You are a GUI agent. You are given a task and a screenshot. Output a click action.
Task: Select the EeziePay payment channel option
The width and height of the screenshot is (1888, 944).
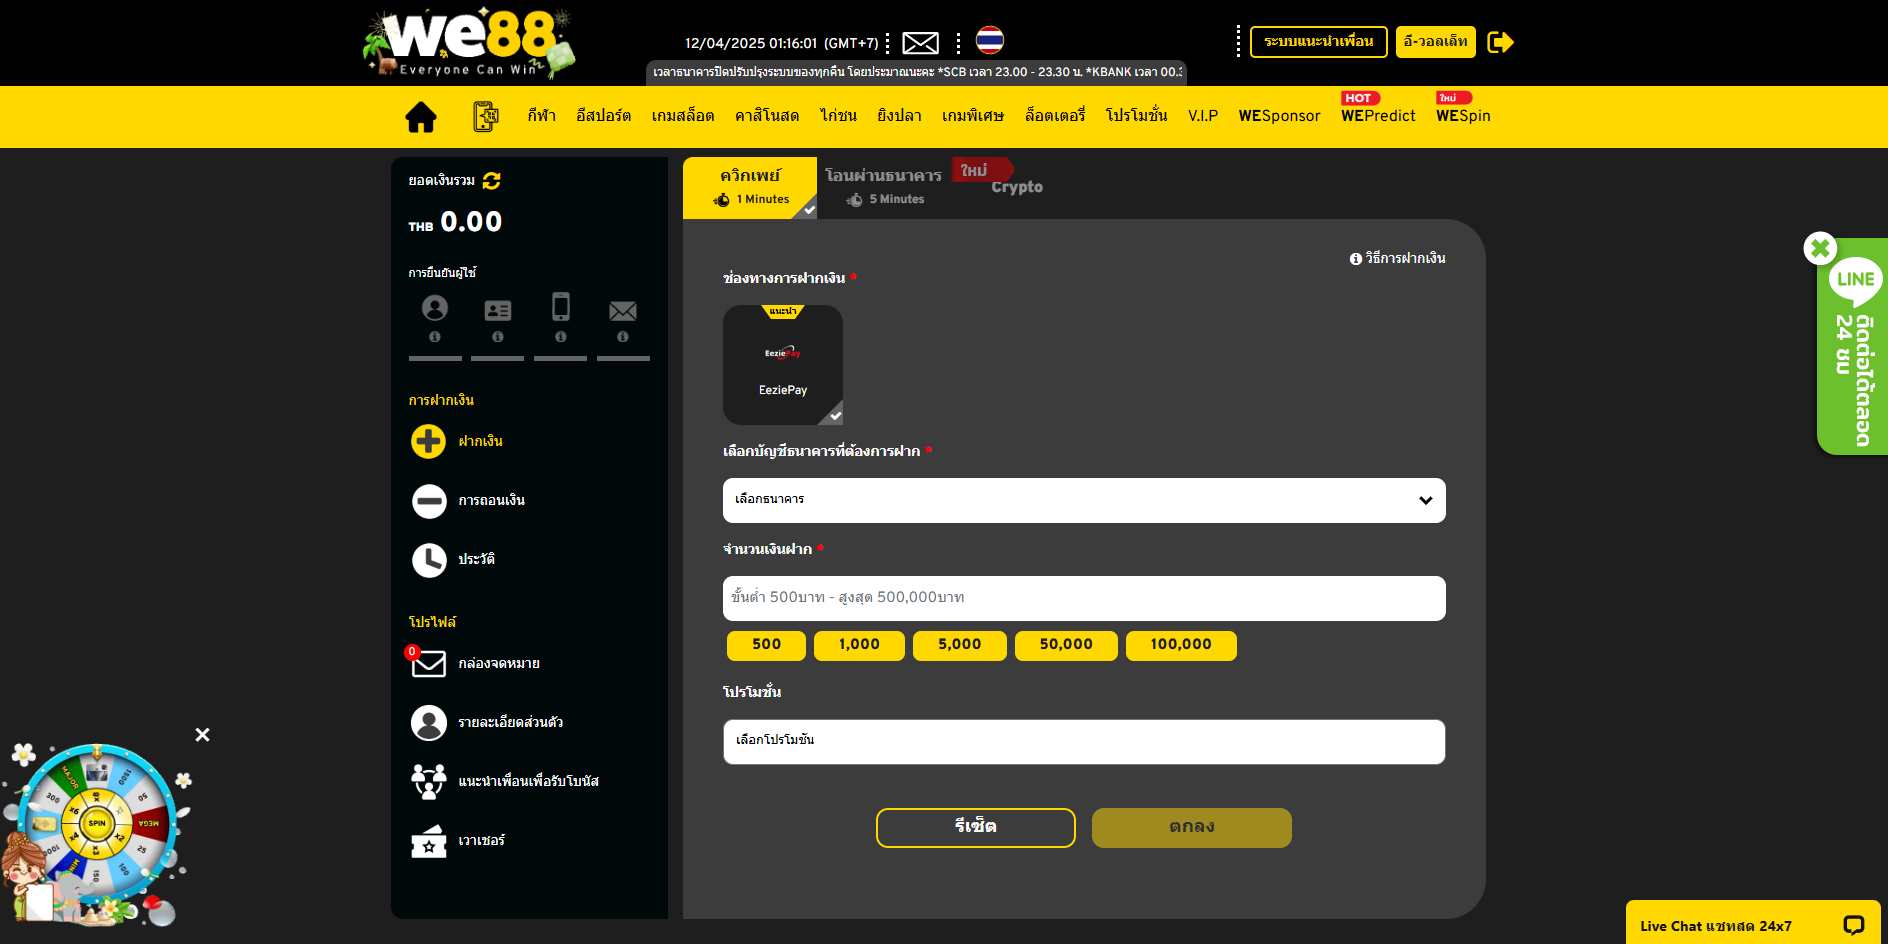[x=783, y=365]
